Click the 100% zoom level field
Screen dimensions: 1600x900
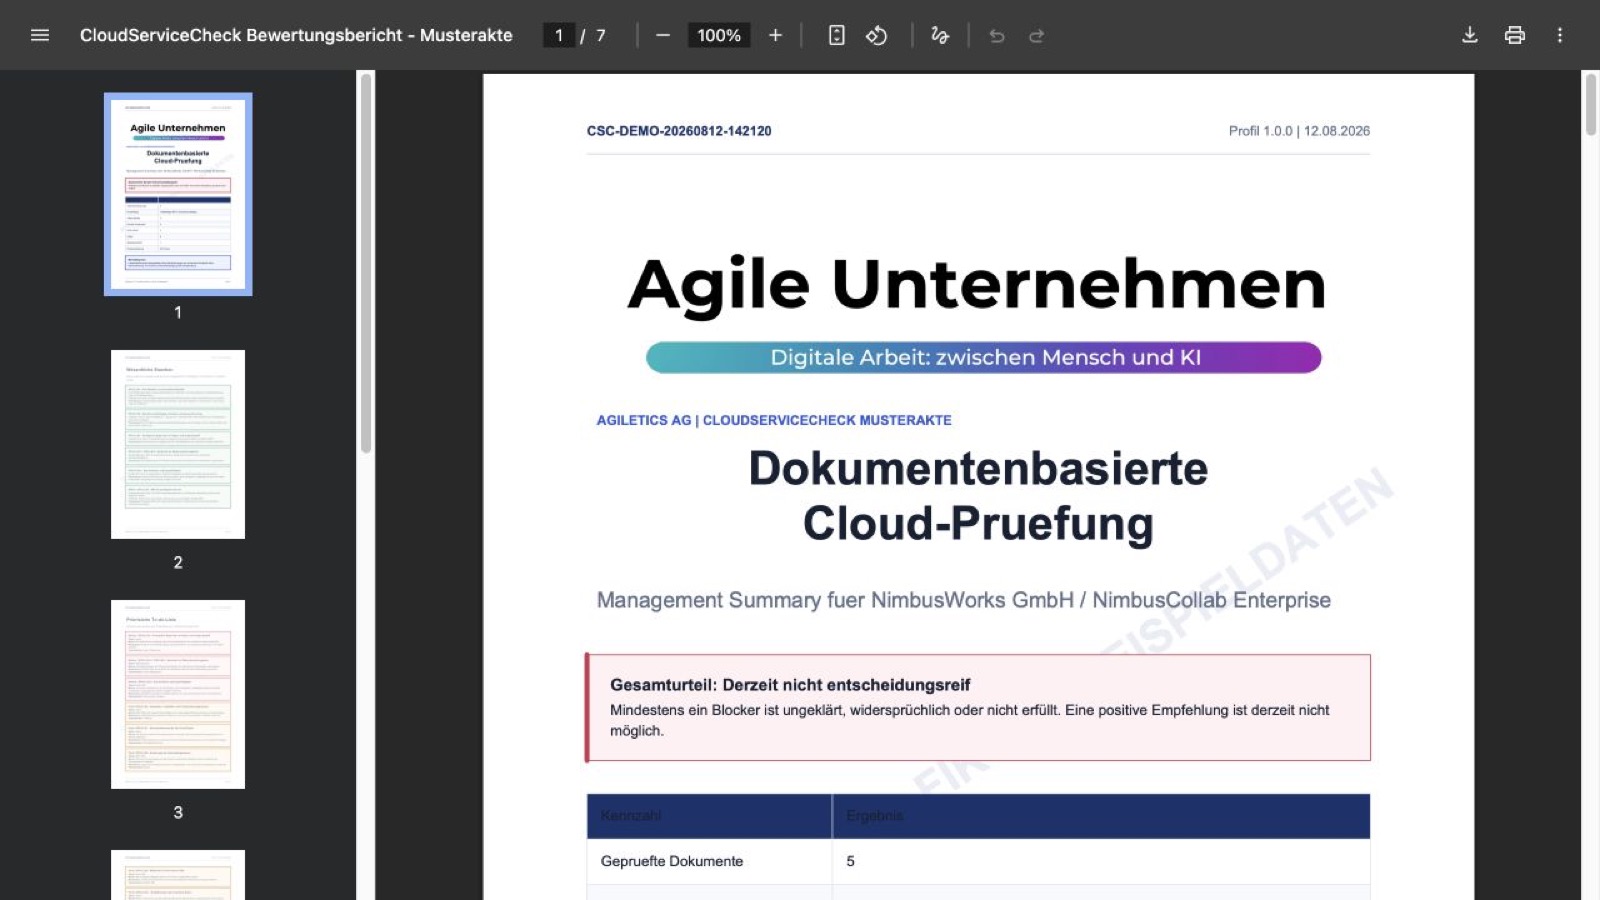719,35
